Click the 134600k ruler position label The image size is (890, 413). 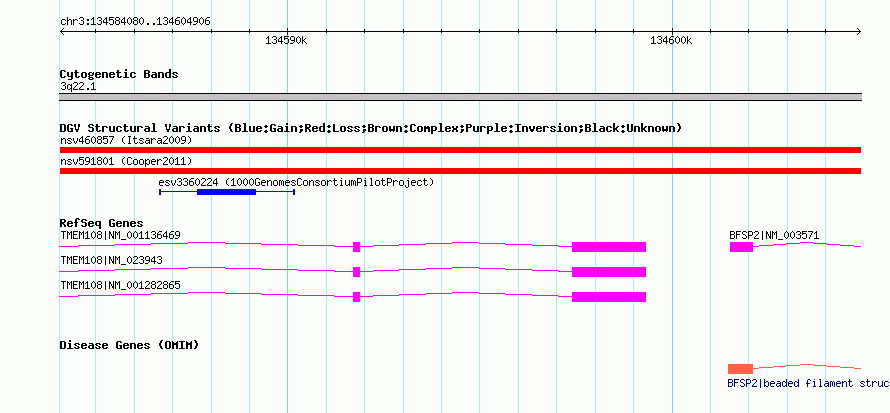[671, 41]
